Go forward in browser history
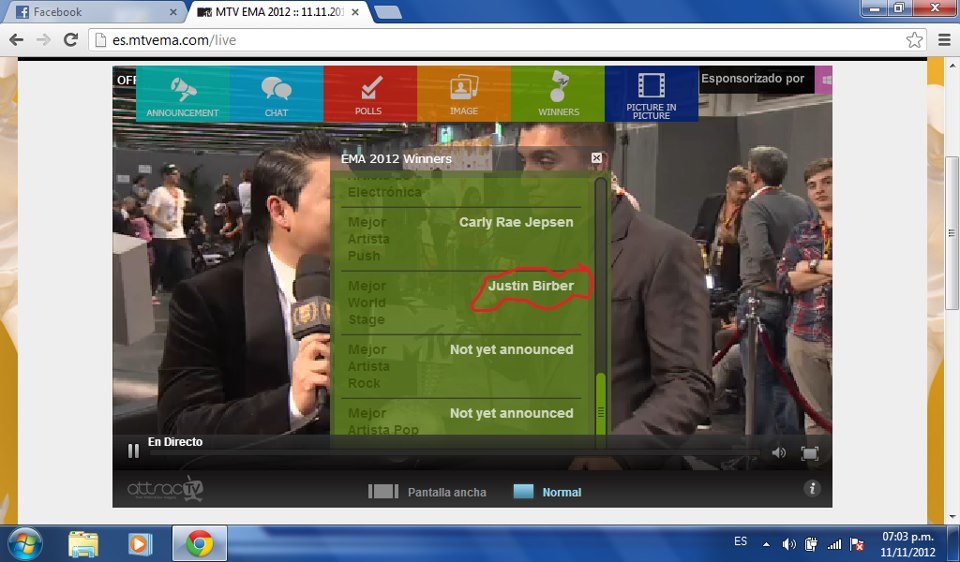 pyautogui.click(x=43, y=40)
